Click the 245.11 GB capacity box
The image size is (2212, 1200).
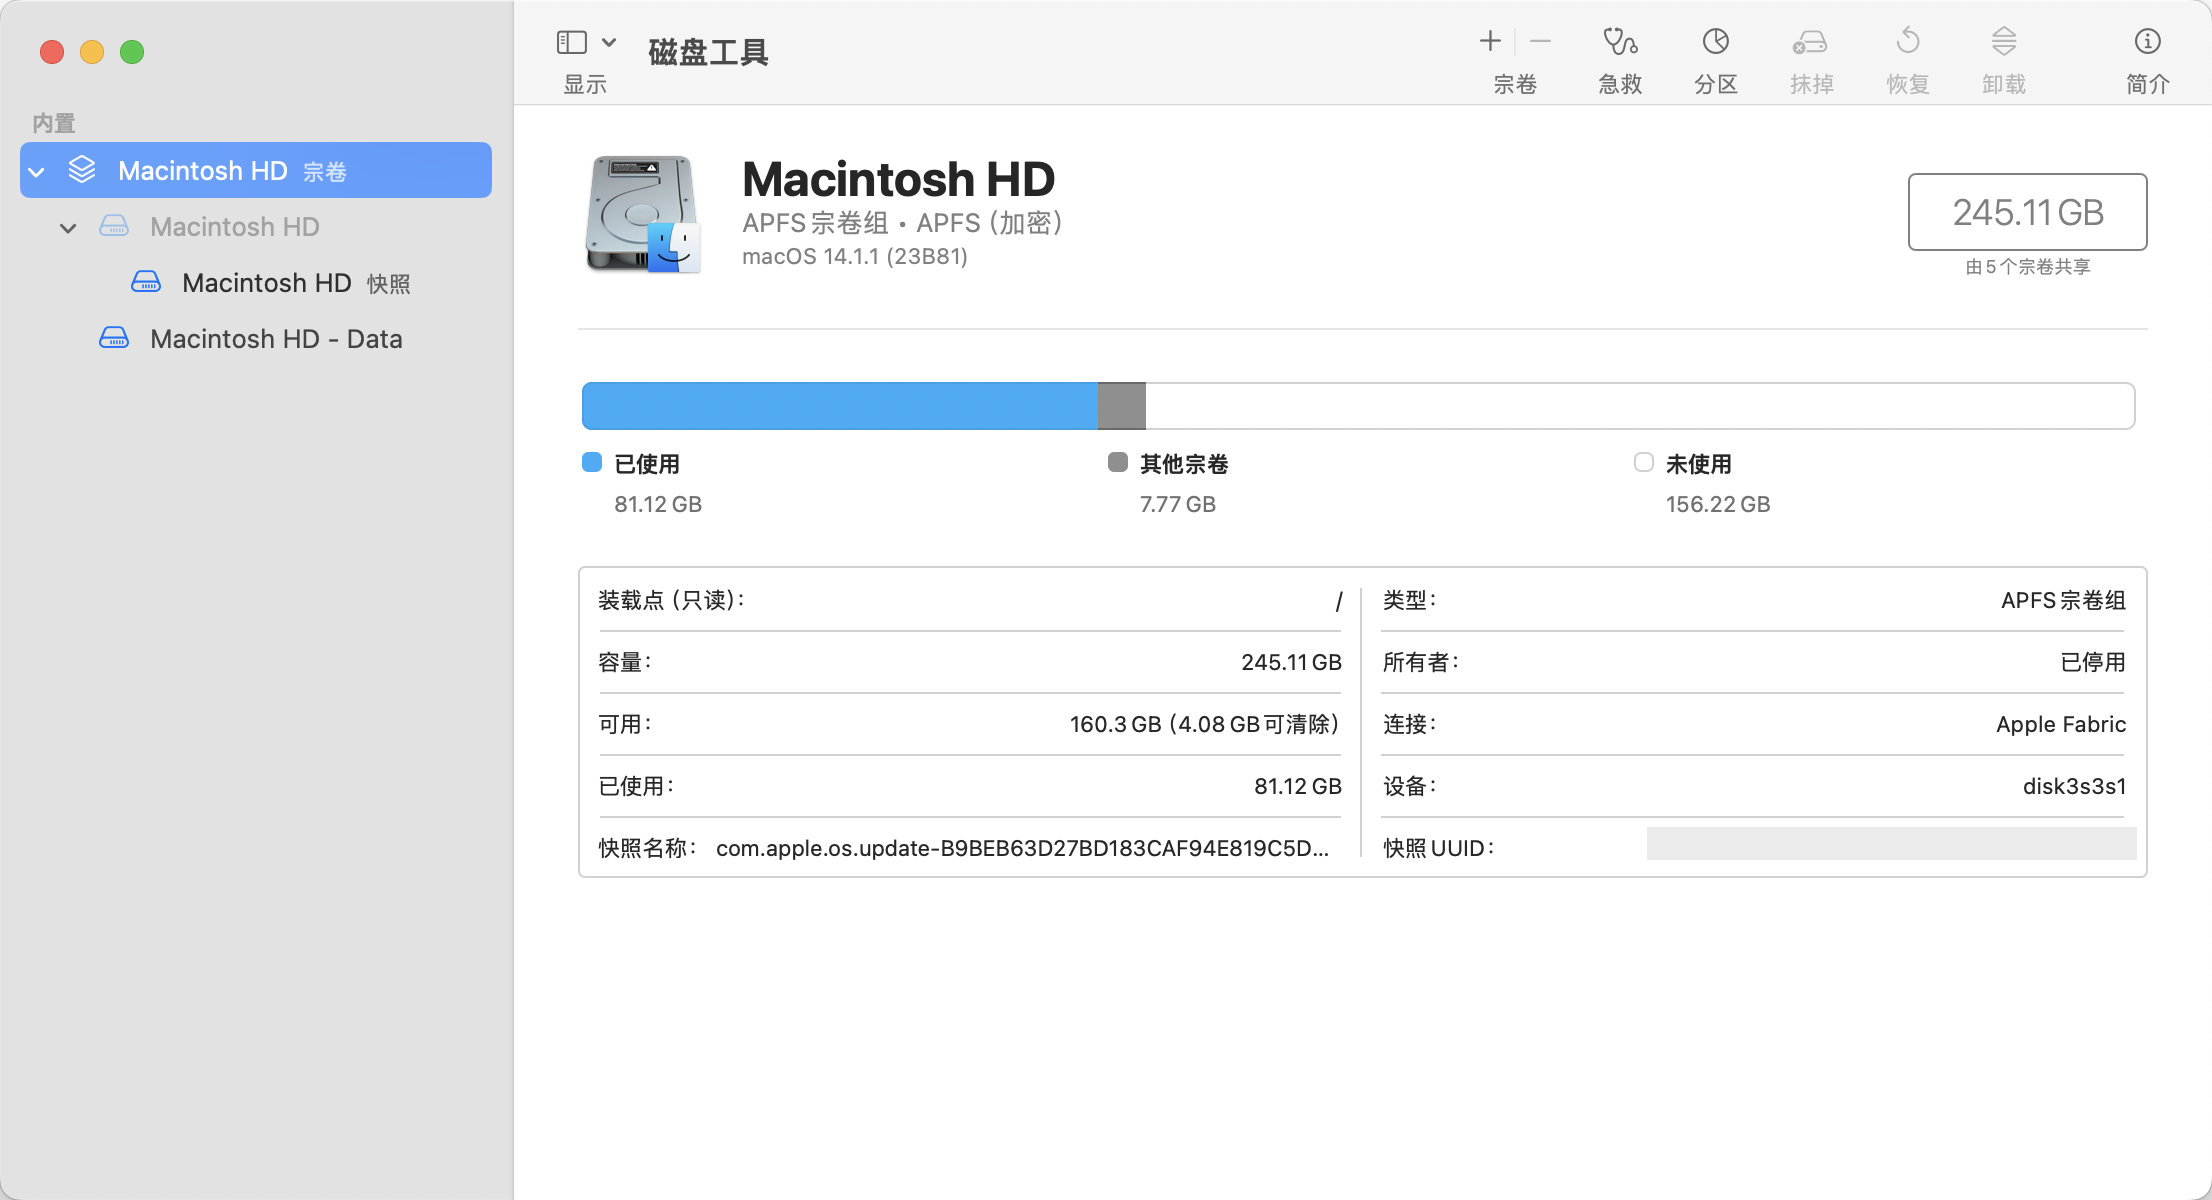click(x=2027, y=212)
